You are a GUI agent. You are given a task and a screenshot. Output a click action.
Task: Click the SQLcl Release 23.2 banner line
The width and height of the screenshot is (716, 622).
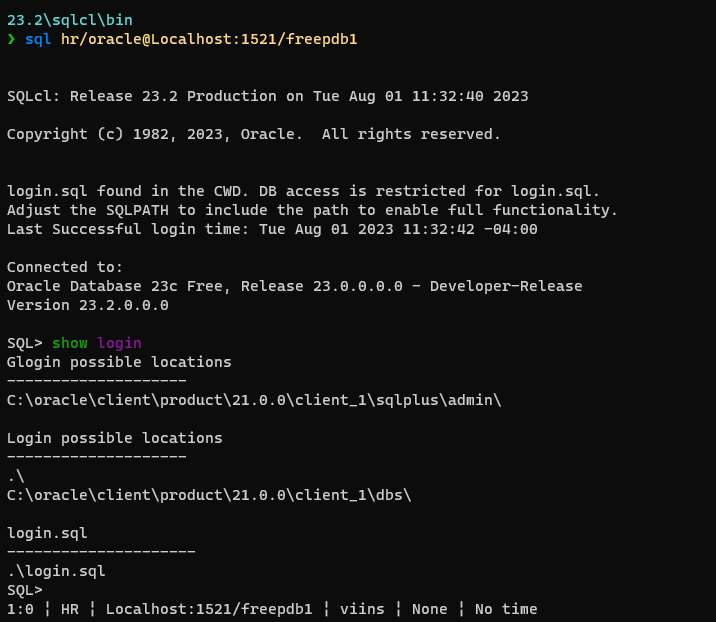(x=268, y=96)
